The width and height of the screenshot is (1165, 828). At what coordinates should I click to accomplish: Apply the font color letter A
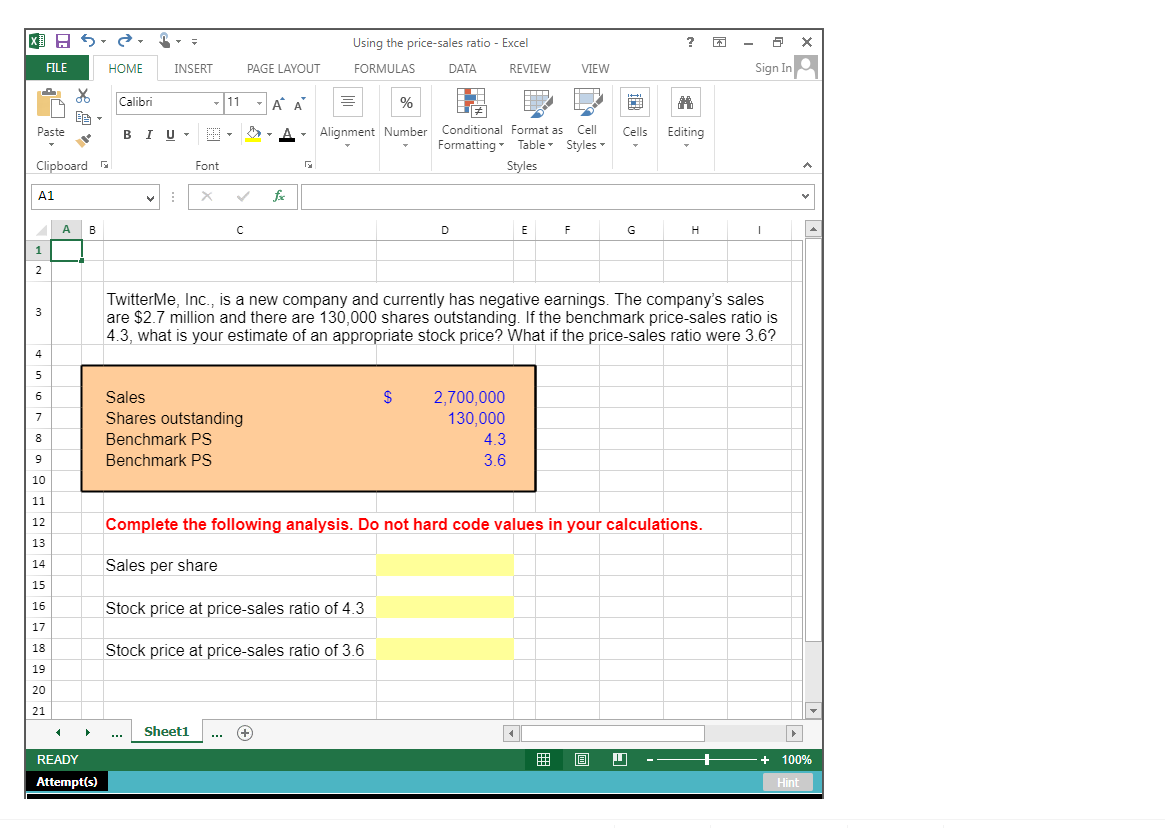288,135
